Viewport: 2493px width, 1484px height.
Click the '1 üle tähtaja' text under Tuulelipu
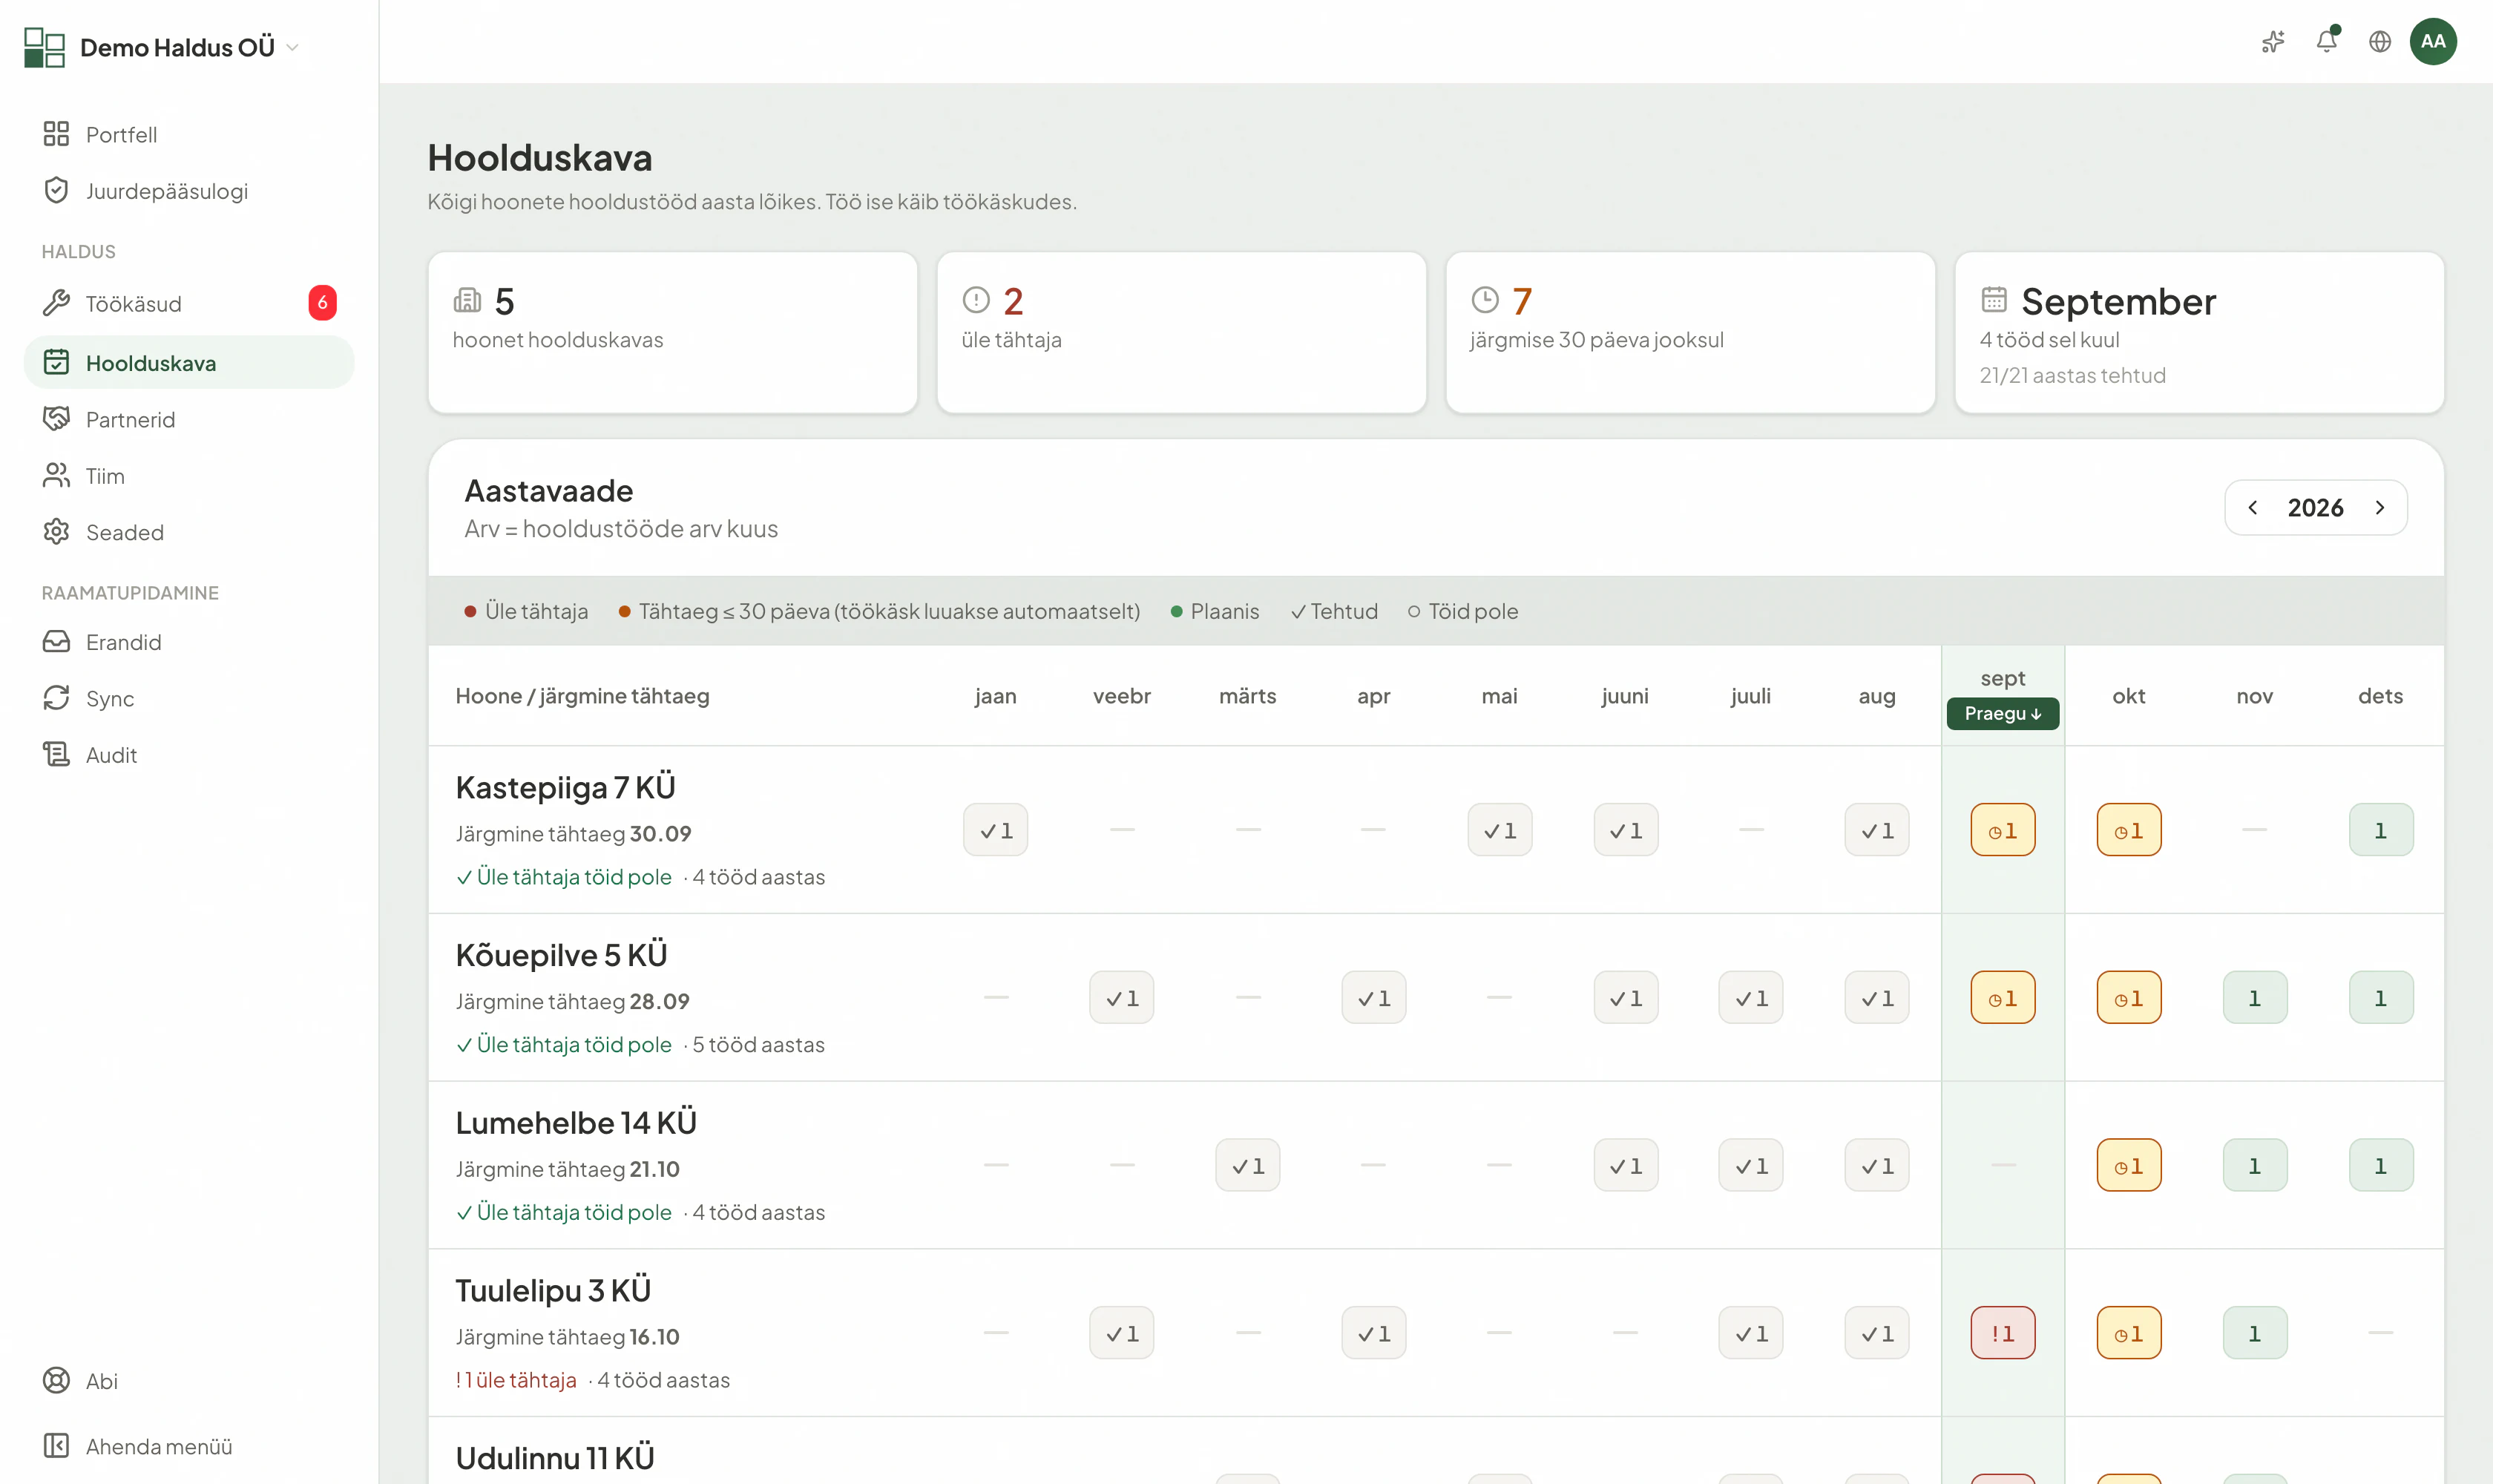(x=516, y=1380)
